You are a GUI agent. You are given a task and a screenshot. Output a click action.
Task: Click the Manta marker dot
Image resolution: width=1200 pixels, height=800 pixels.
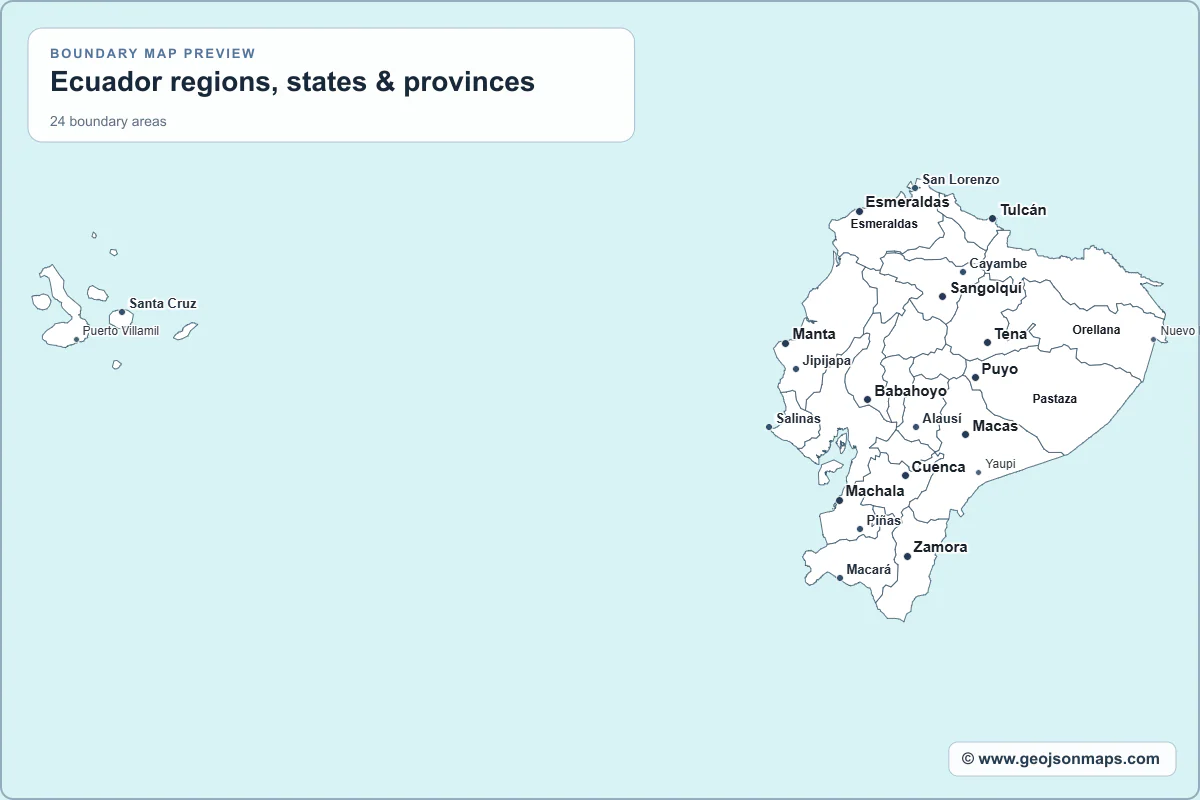pyautogui.click(x=785, y=343)
